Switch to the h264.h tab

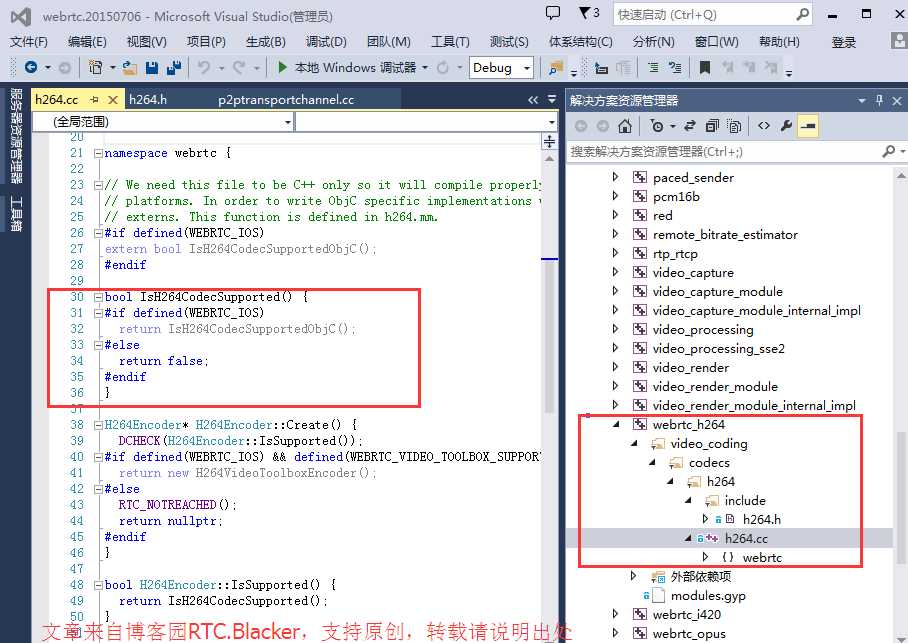pos(148,100)
